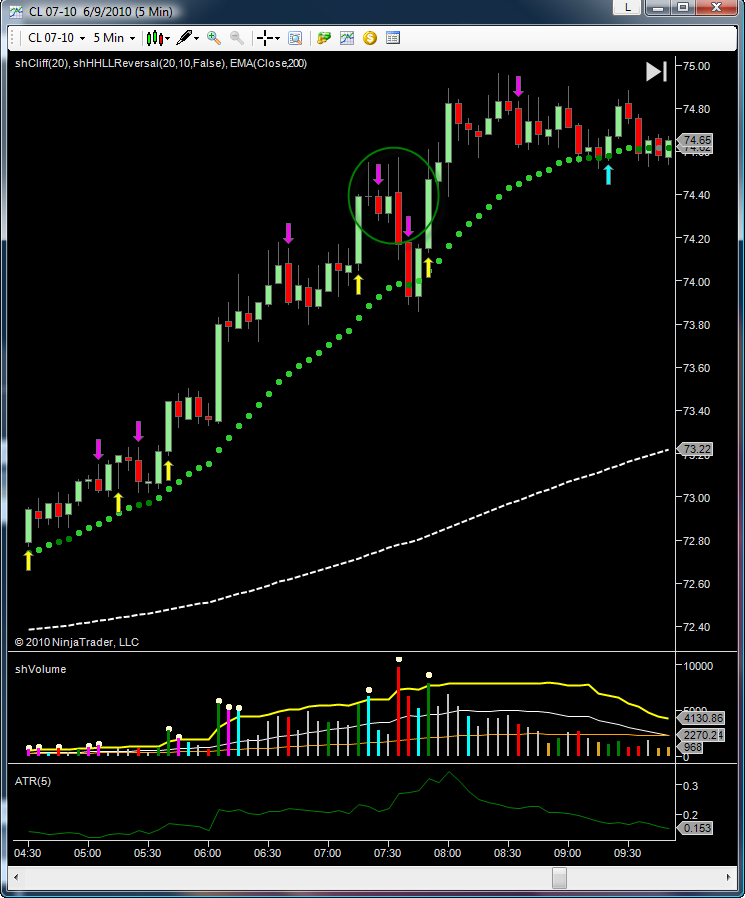
Task: Click the 72.40 price axis label
Action: coord(696,627)
